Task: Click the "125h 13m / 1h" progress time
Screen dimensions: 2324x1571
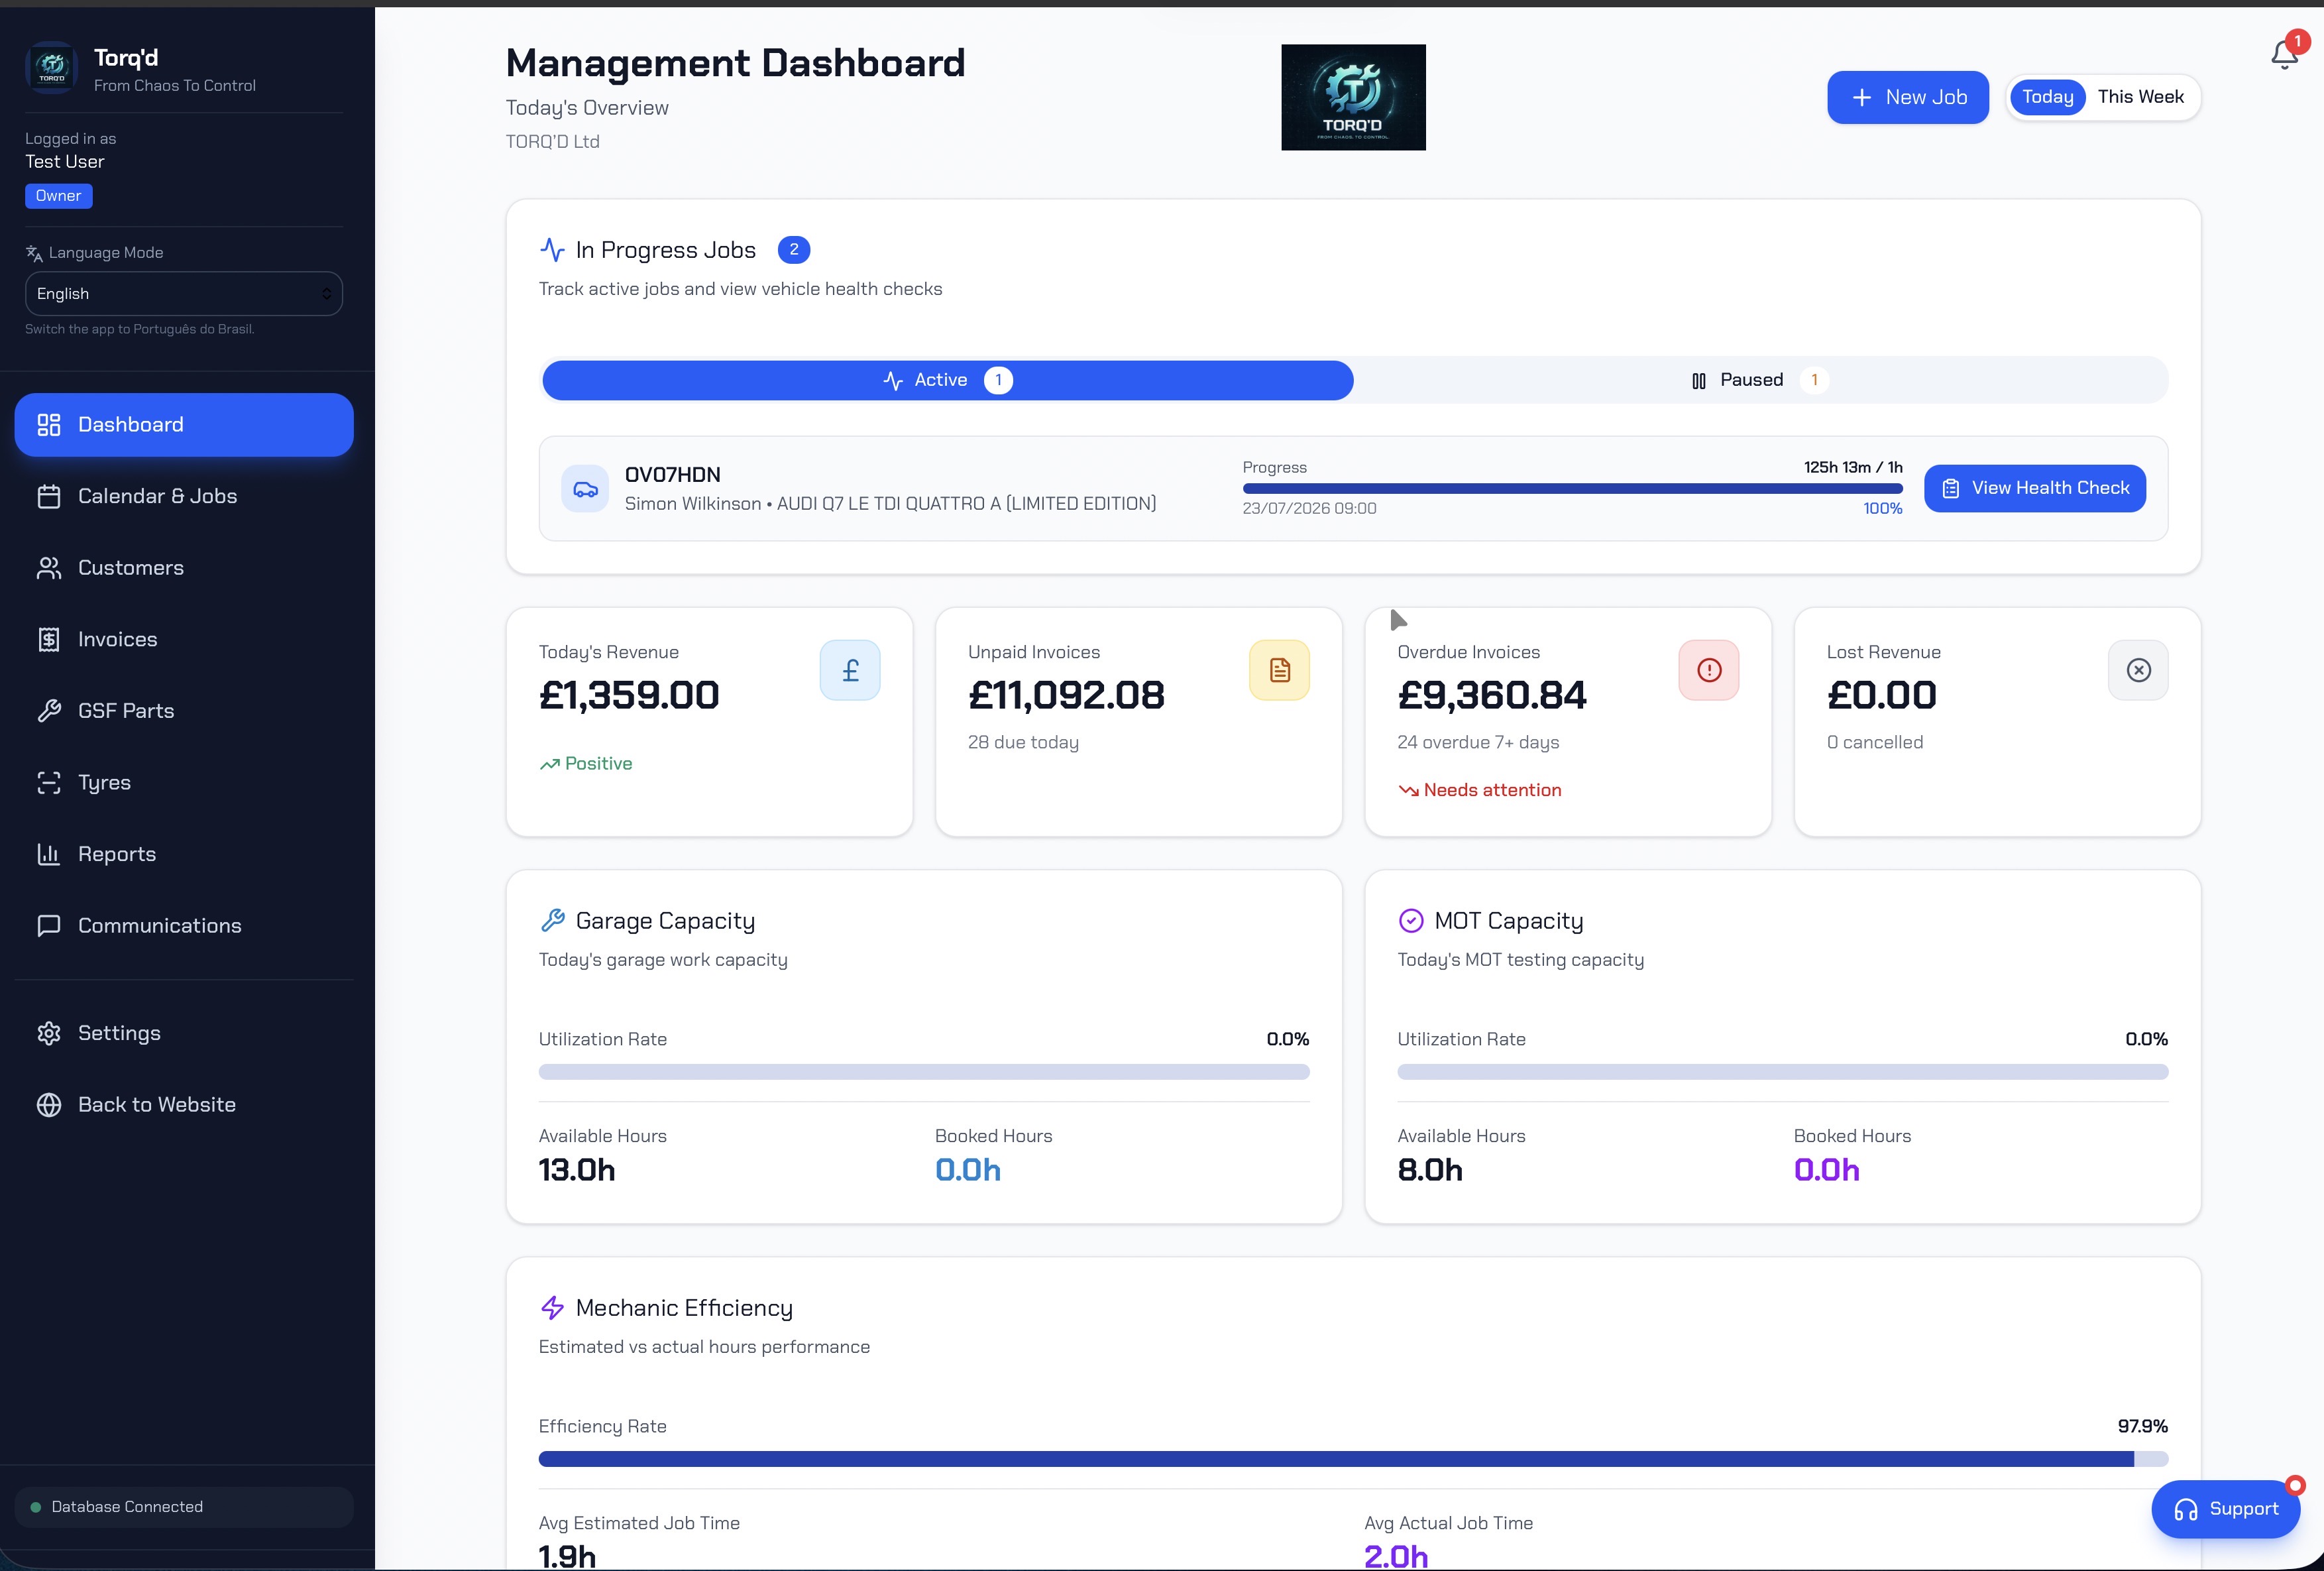Action: [x=1853, y=467]
